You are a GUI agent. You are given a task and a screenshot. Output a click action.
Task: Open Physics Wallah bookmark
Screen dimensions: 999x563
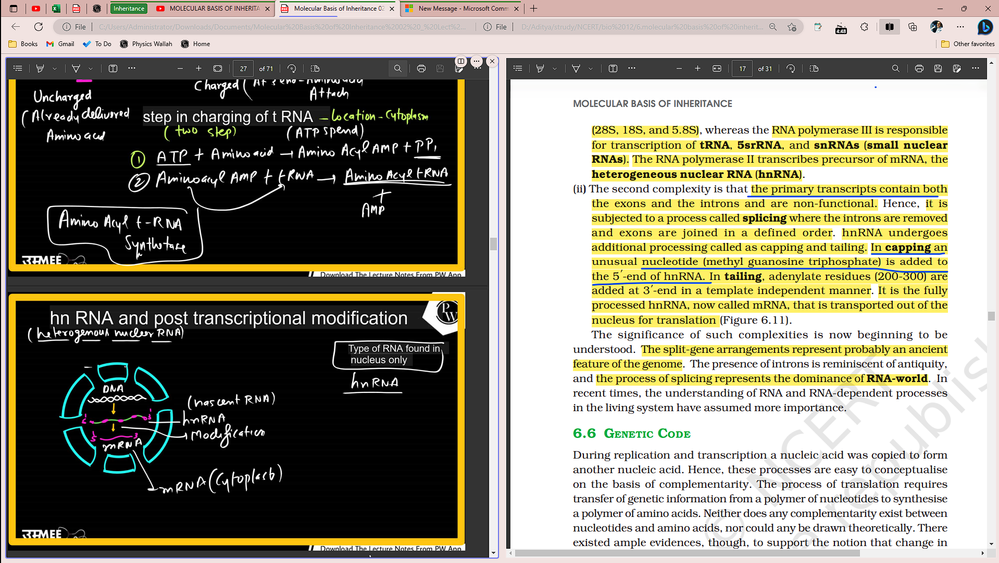click(146, 44)
